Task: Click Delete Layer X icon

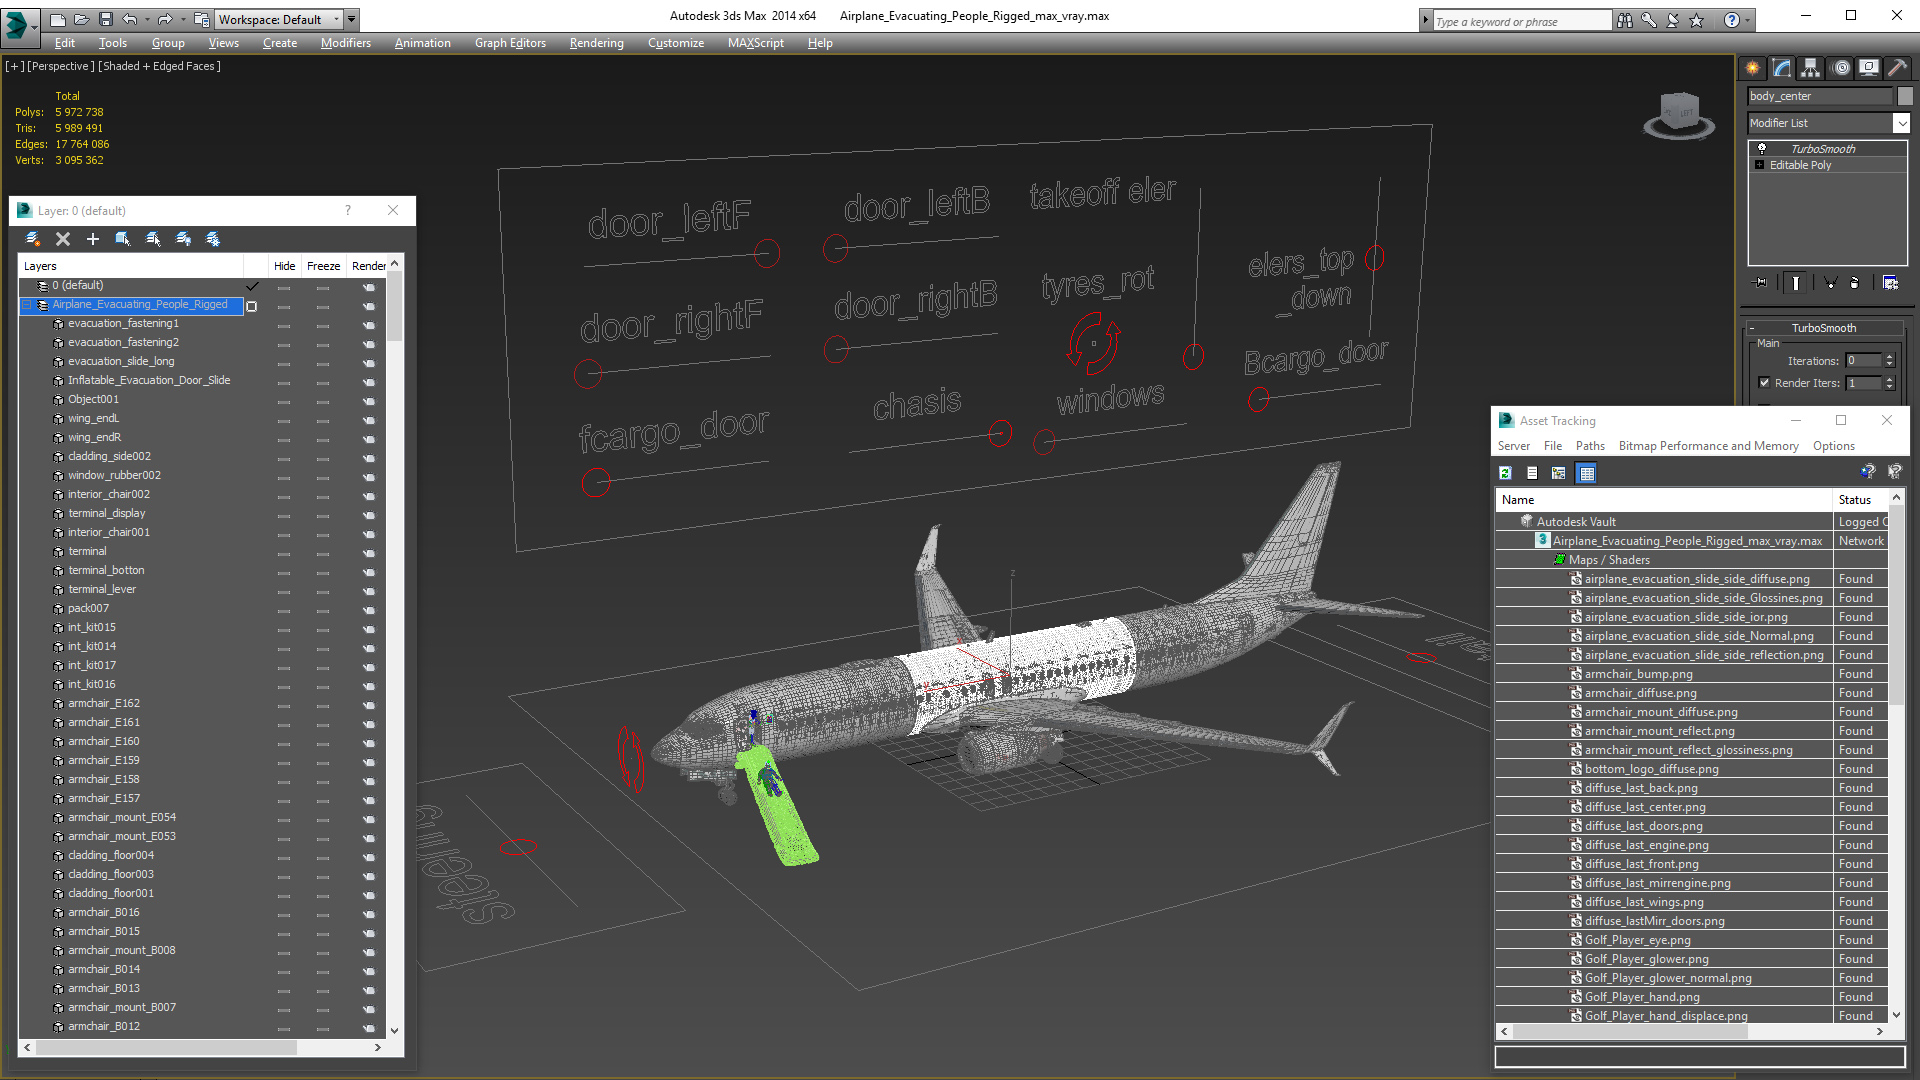Action: 63,239
